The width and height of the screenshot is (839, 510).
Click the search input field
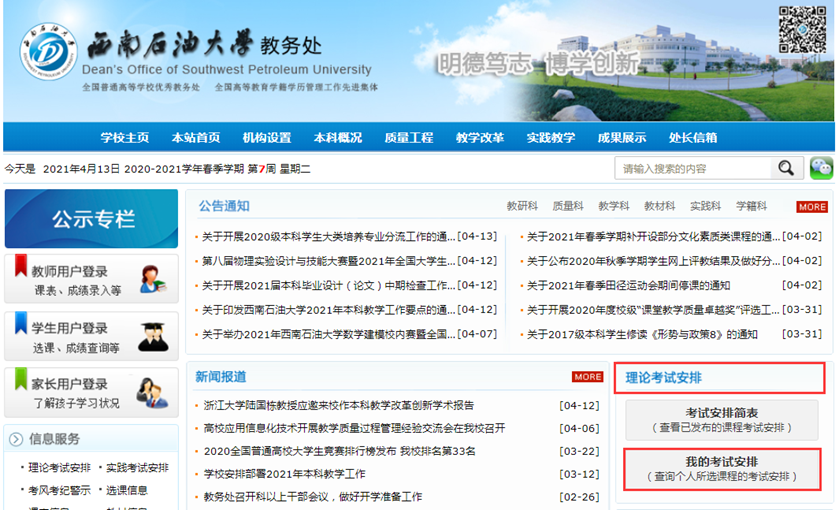(x=693, y=168)
